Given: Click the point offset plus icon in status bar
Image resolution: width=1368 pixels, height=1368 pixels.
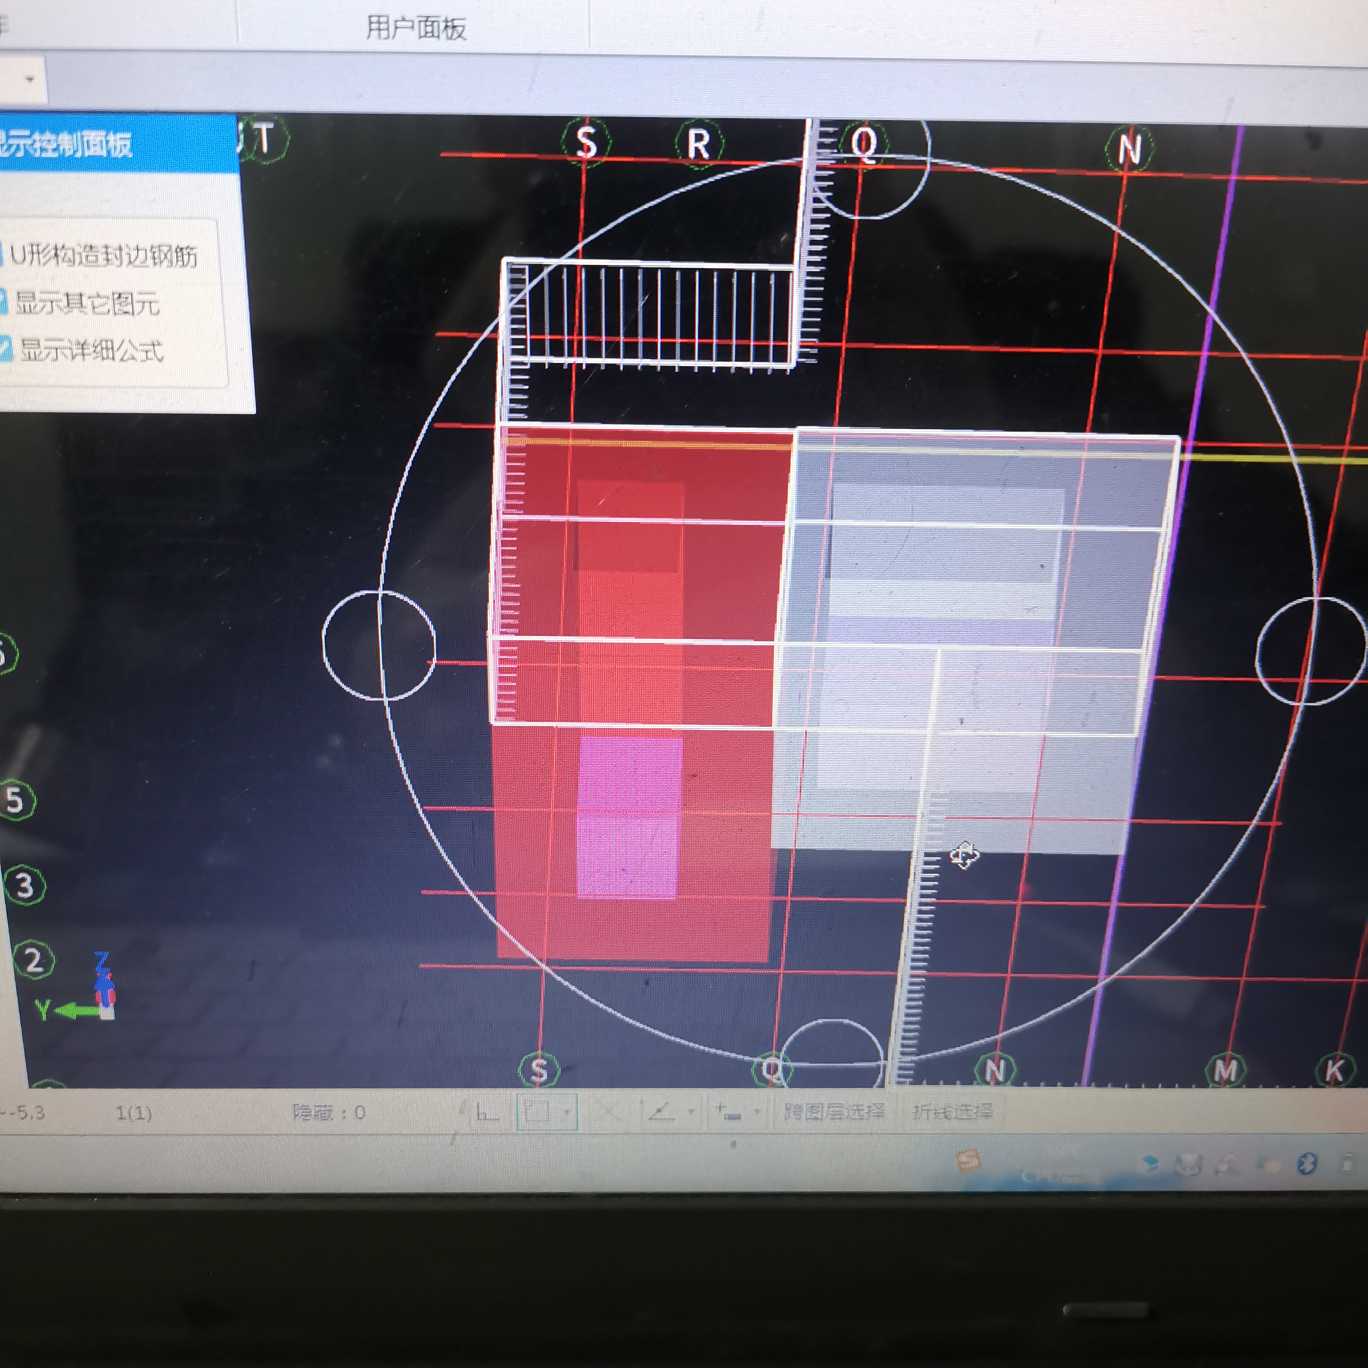Looking at the screenshot, I should click(x=728, y=1112).
